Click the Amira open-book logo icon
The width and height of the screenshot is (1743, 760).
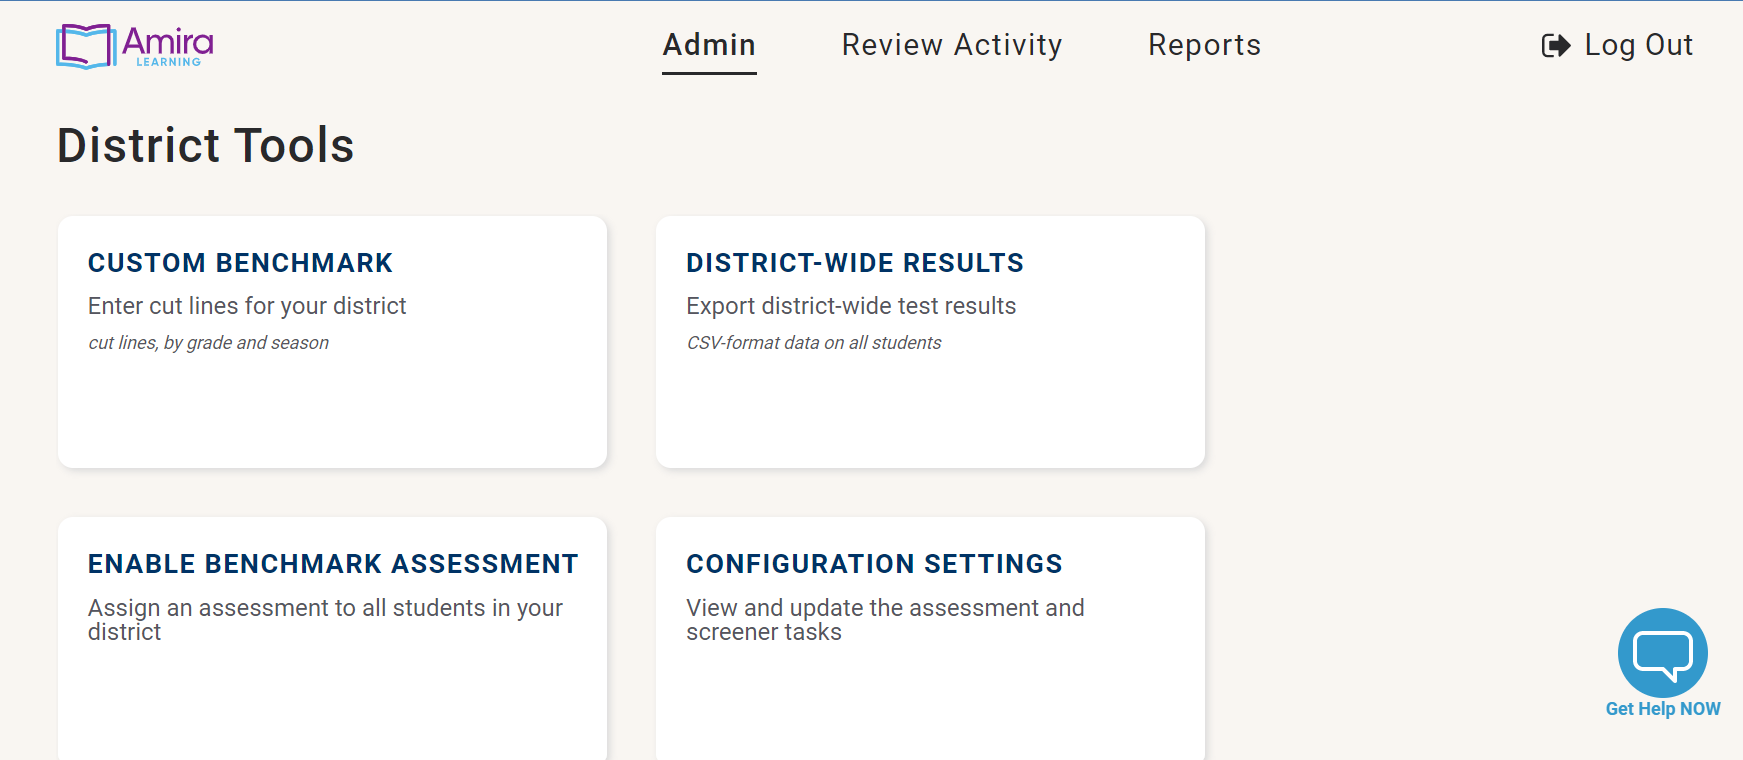tap(86, 46)
